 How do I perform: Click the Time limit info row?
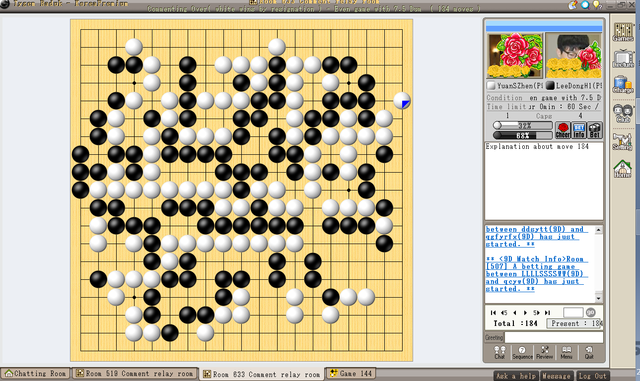pyautogui.click(x=544, y=107)
